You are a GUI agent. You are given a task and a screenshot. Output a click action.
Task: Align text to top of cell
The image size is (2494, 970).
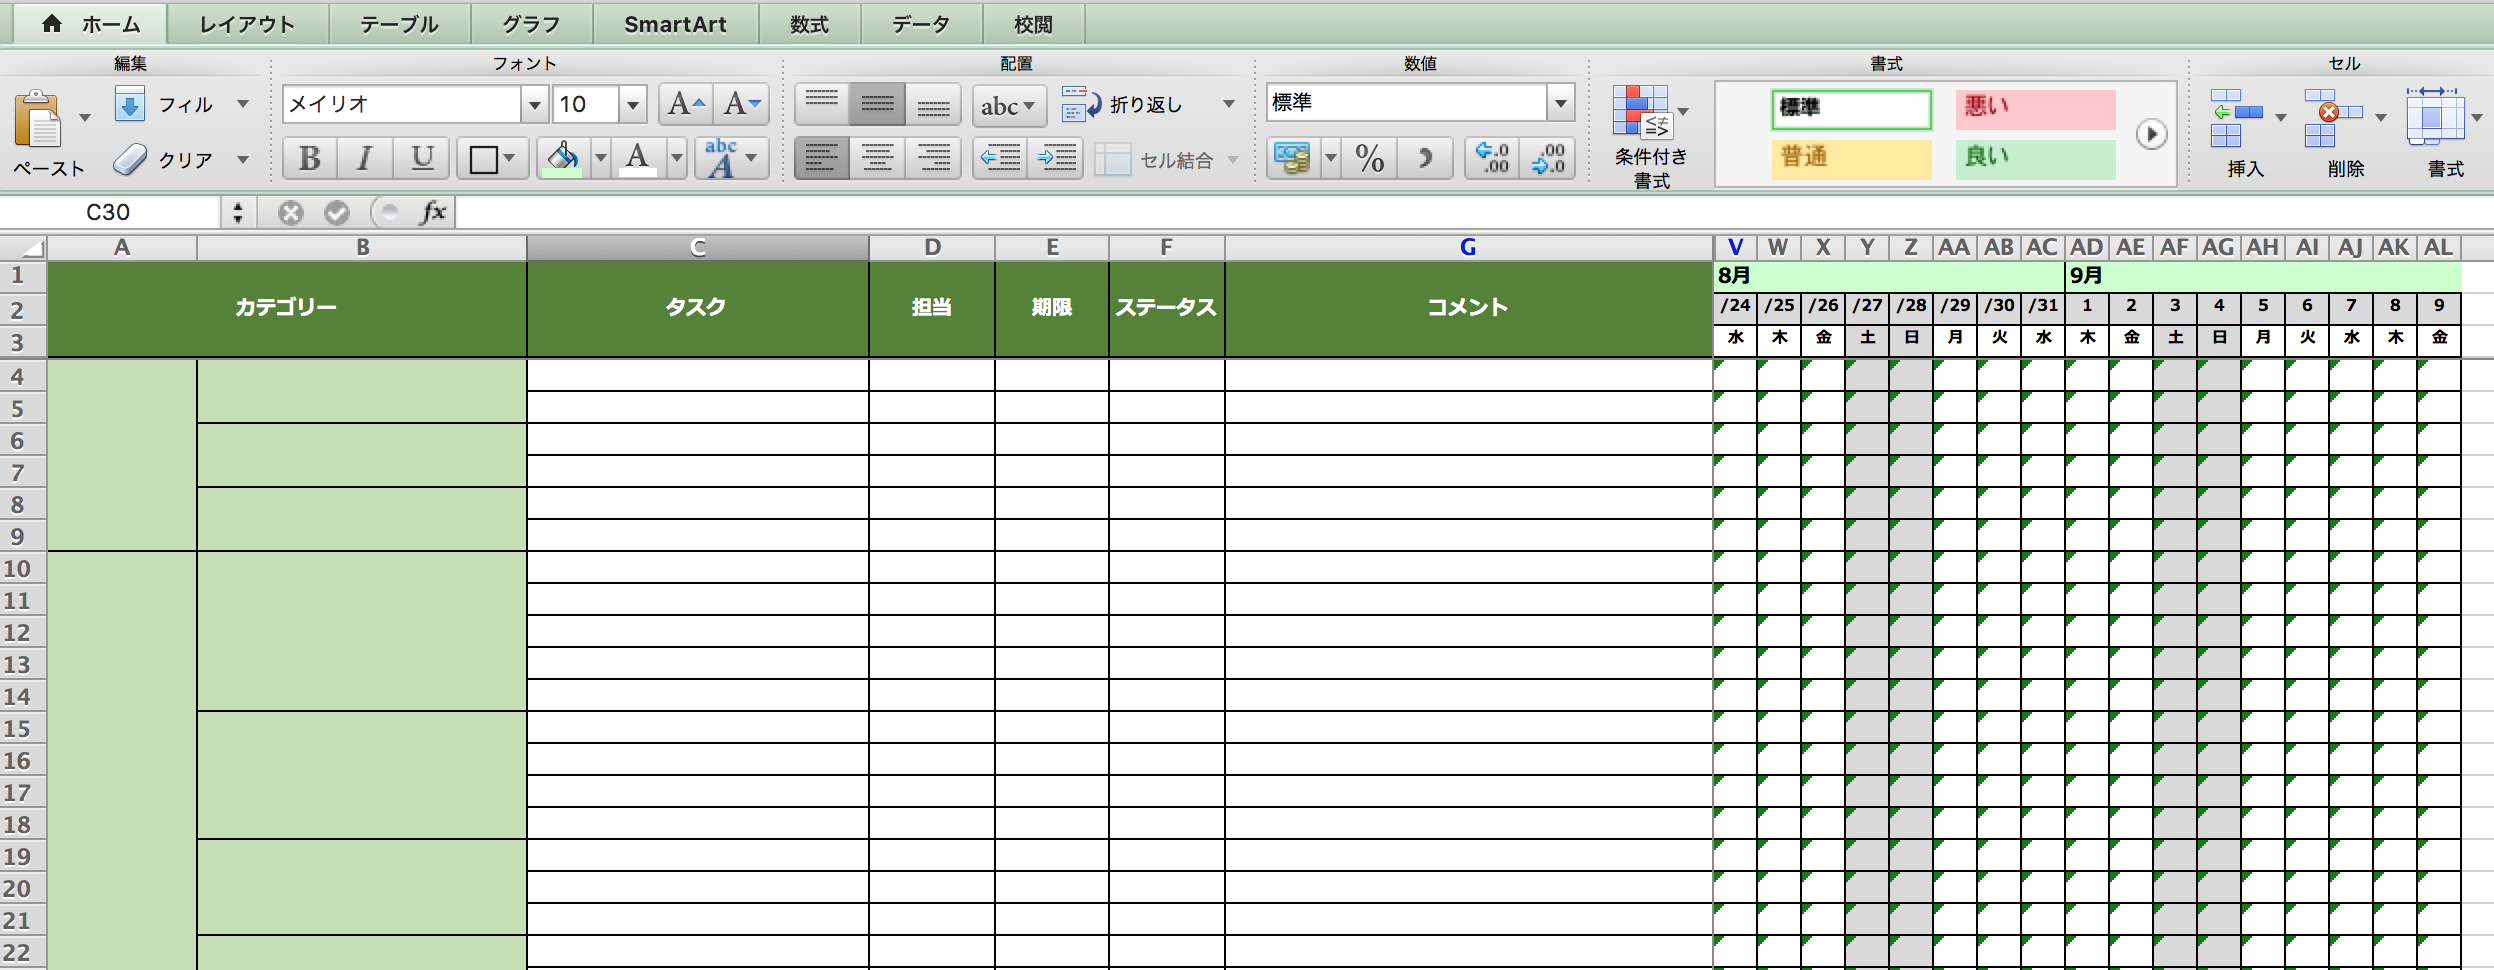point(822,104)
